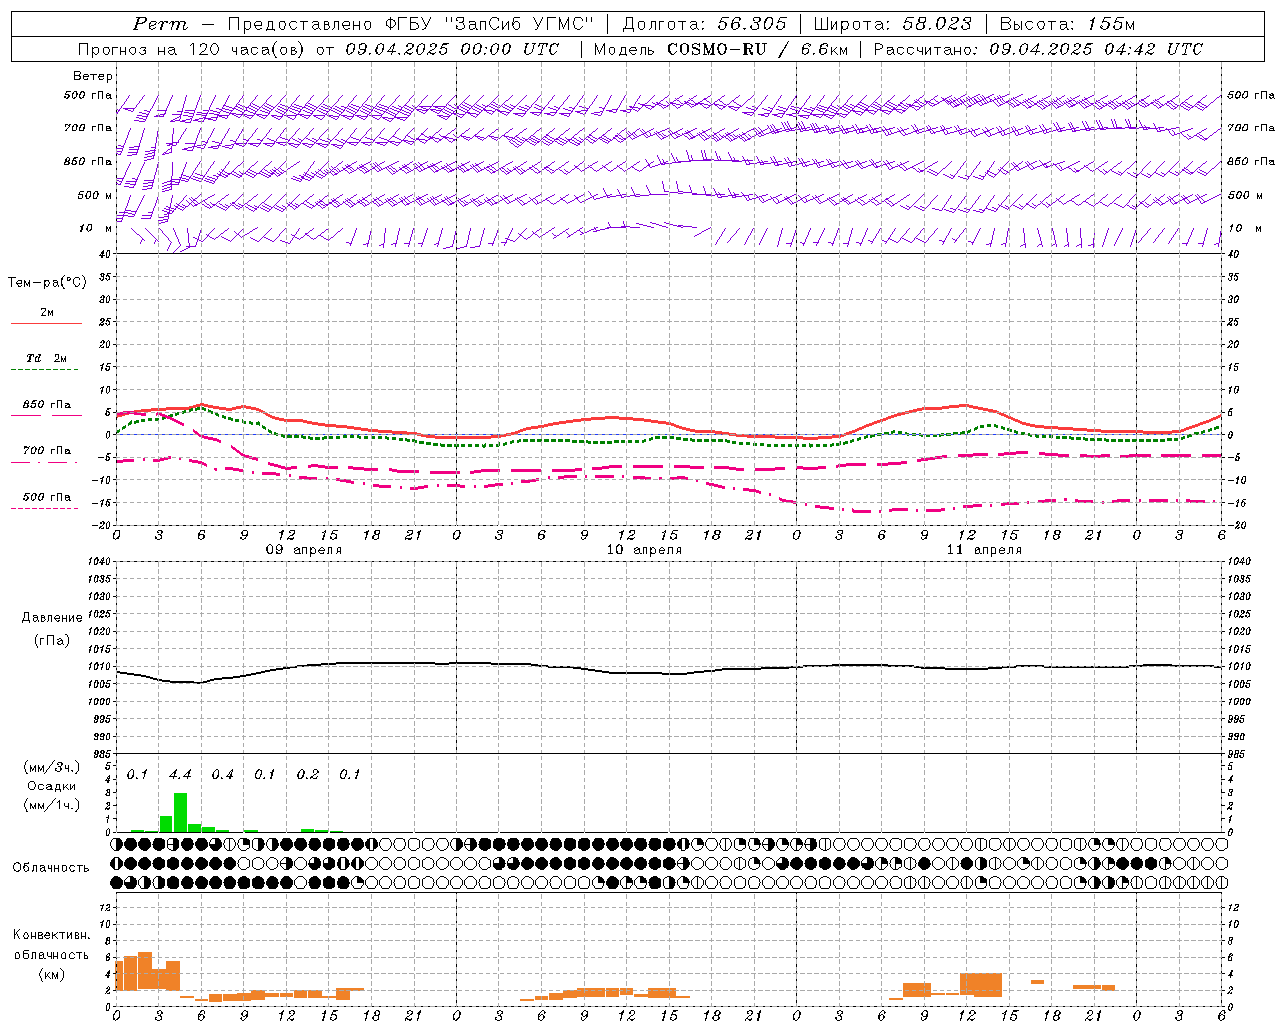Select the forecast start '09.04.2025 00:00 UTC'
The width and height of the screenshot is (1280, 1024).
tap(453, 49)
